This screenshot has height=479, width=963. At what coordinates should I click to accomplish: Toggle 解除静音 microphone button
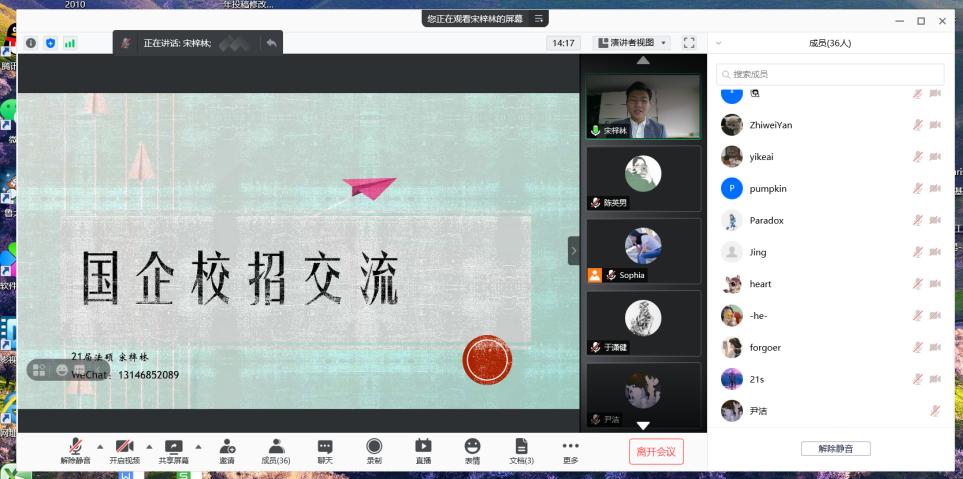[x=75, y=450]
